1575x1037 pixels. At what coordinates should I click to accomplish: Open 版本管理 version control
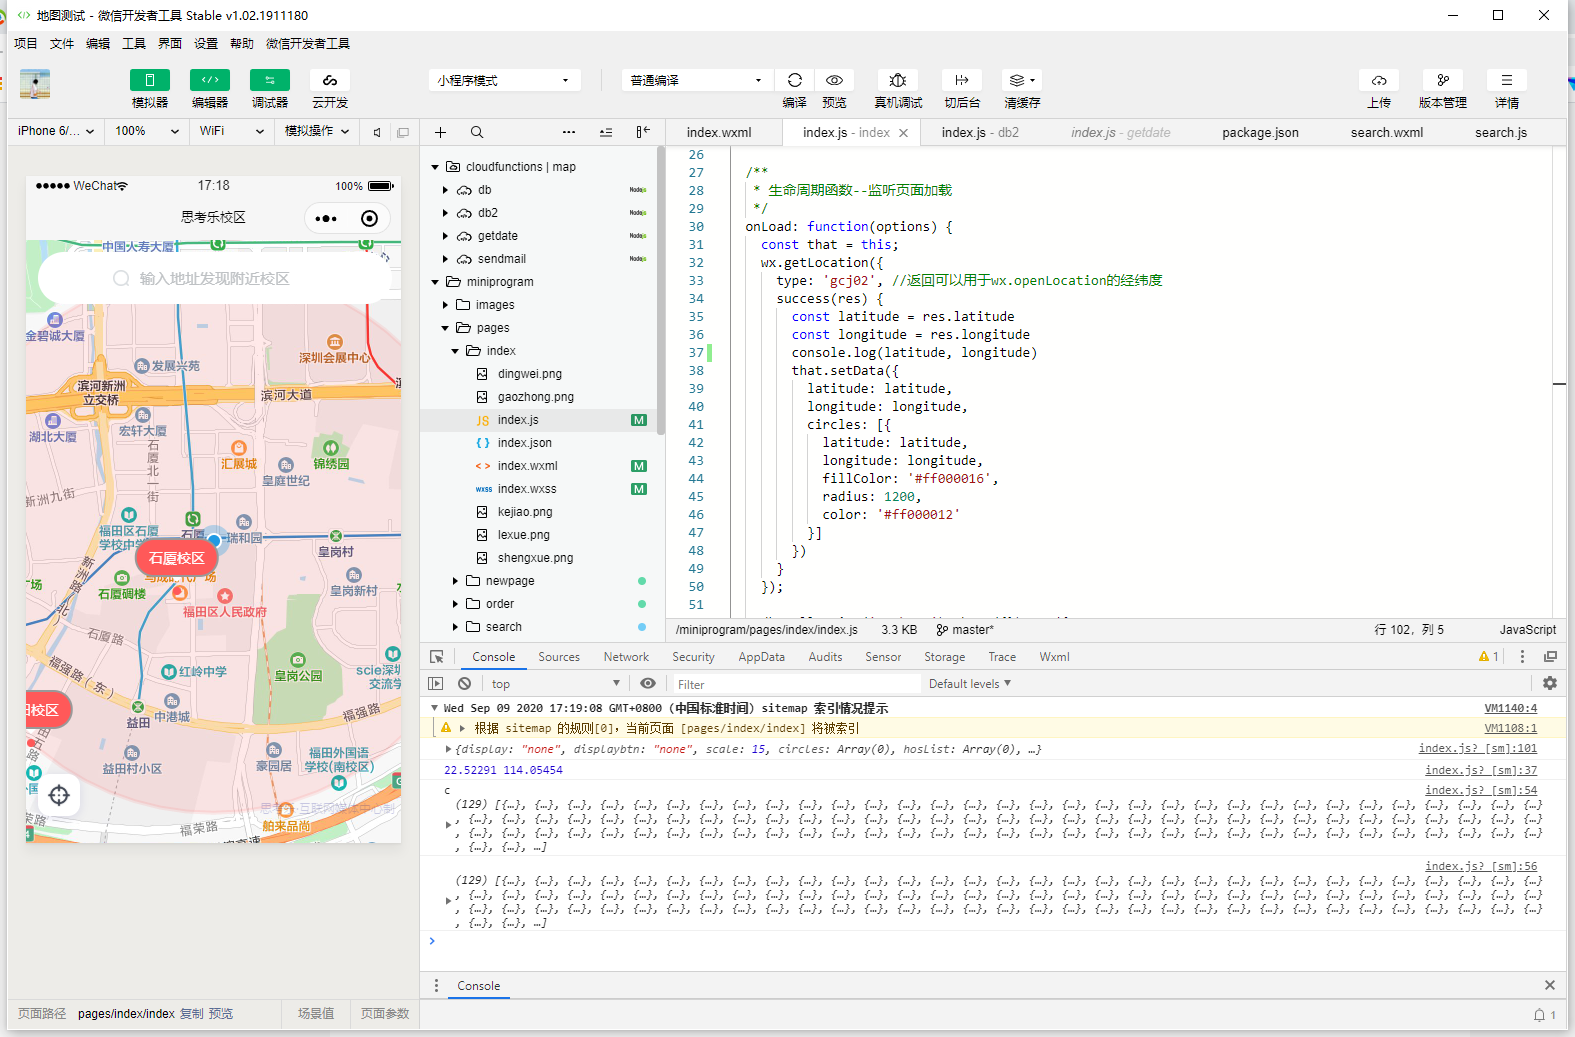(x=1442, y=81)
